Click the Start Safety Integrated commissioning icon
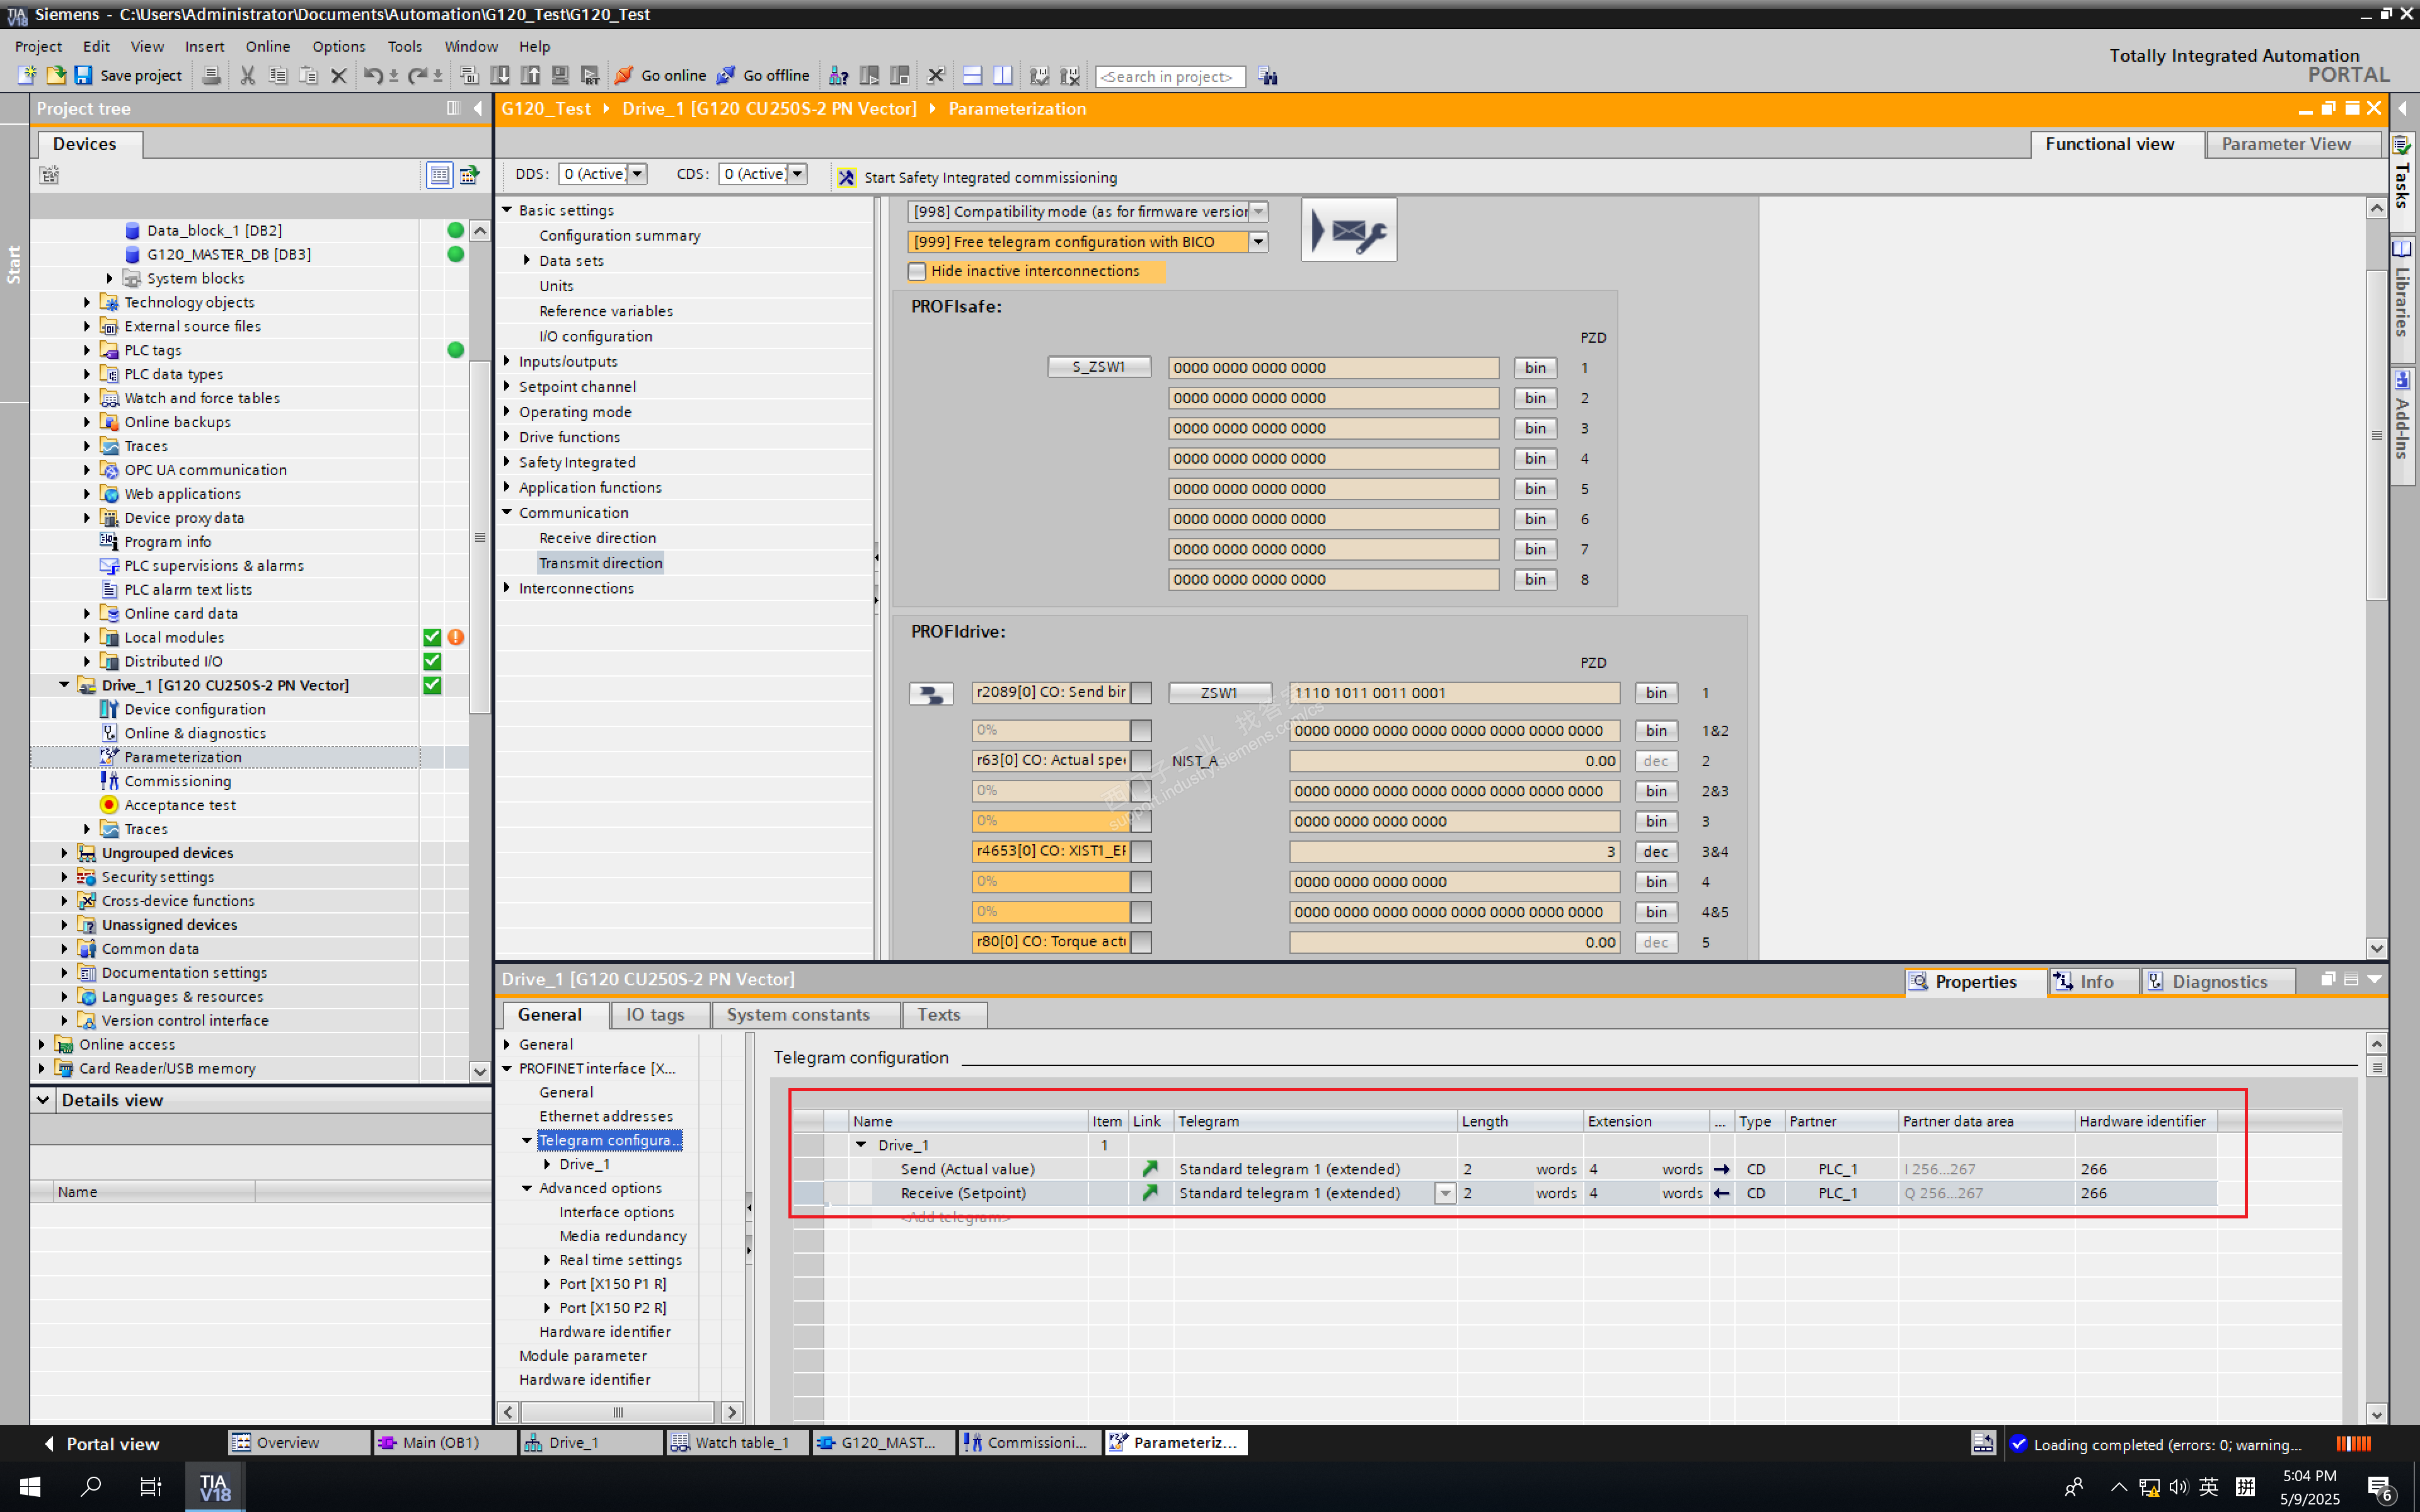 coord(847,178)
